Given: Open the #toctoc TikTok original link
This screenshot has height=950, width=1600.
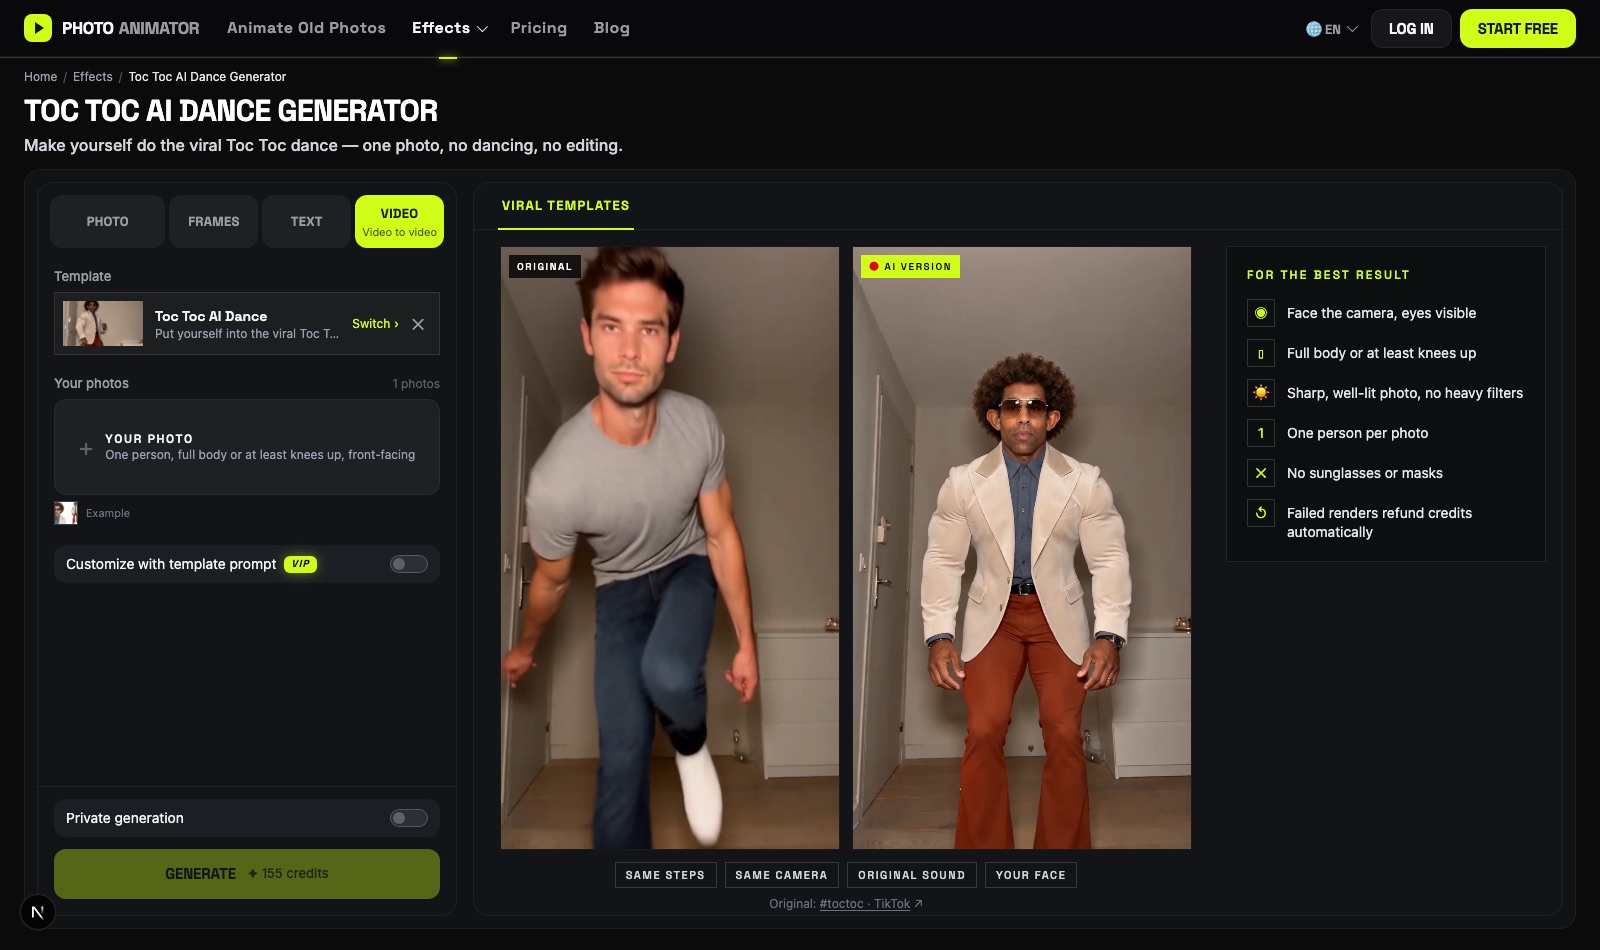Looking at the screenshot, I should [x=865, y=904].
